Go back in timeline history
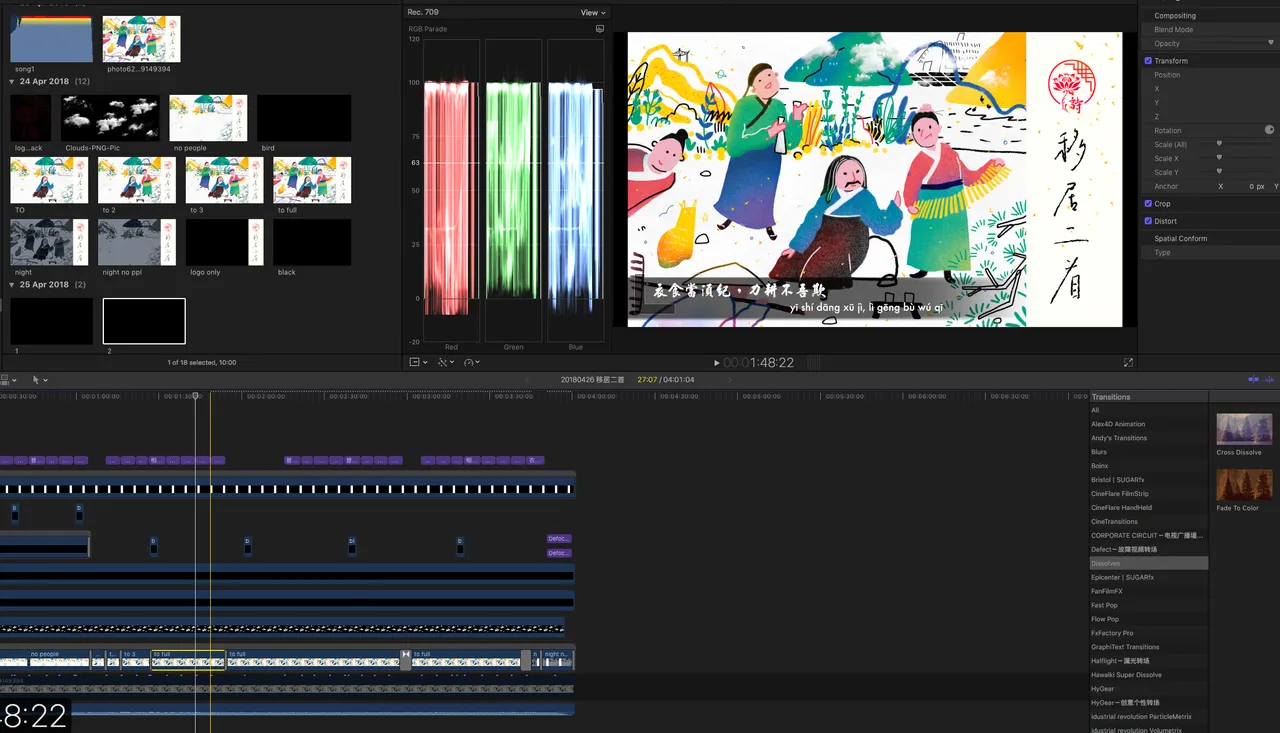1280x733 pixels. 527,380
